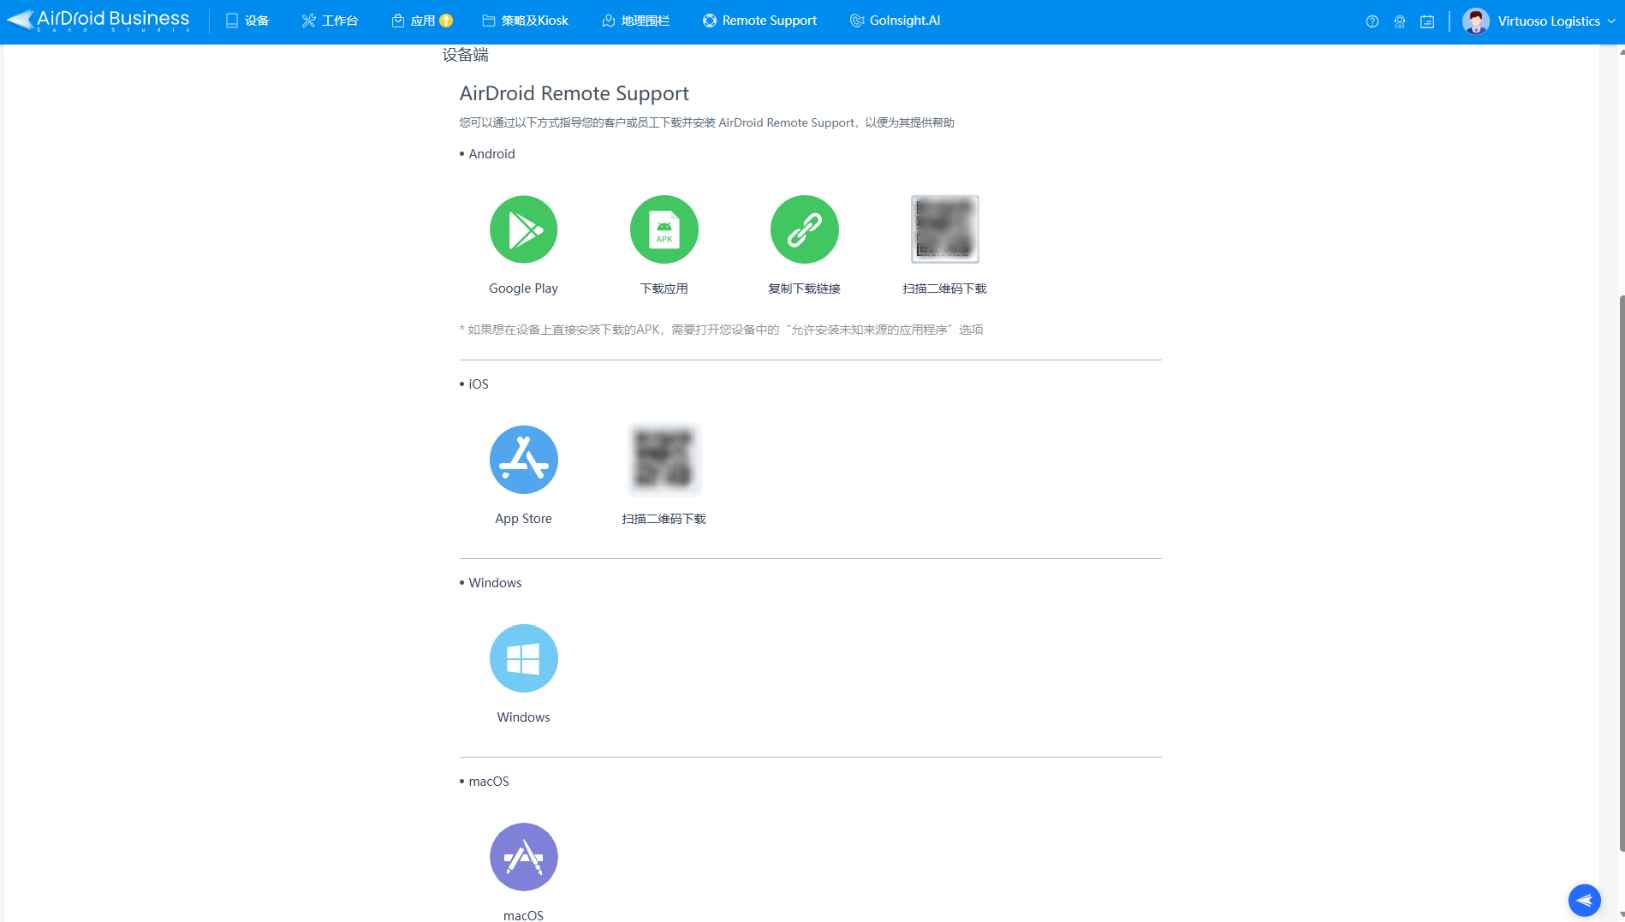Go home via the AirDroid Business logo
The height and width of the screenshot is (922, 1625).
click(x=98, y=20)
